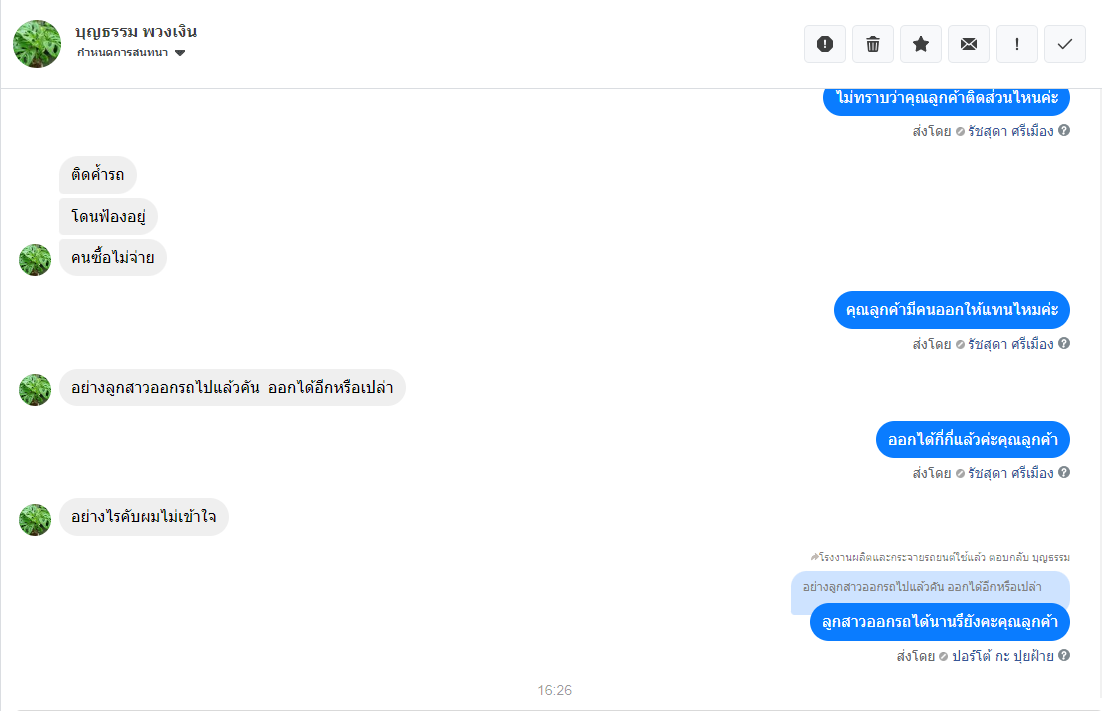Open บุญธรรม พวงเงิน contact name
The image size is (1102, 711).
click(x=136, y=32)
